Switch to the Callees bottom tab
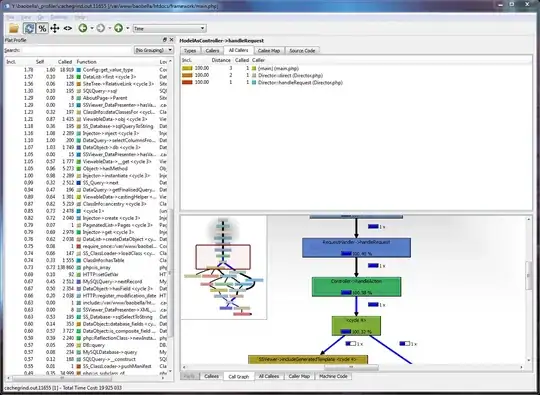This screenshot has height=395, width=540. tap(211, 376)
